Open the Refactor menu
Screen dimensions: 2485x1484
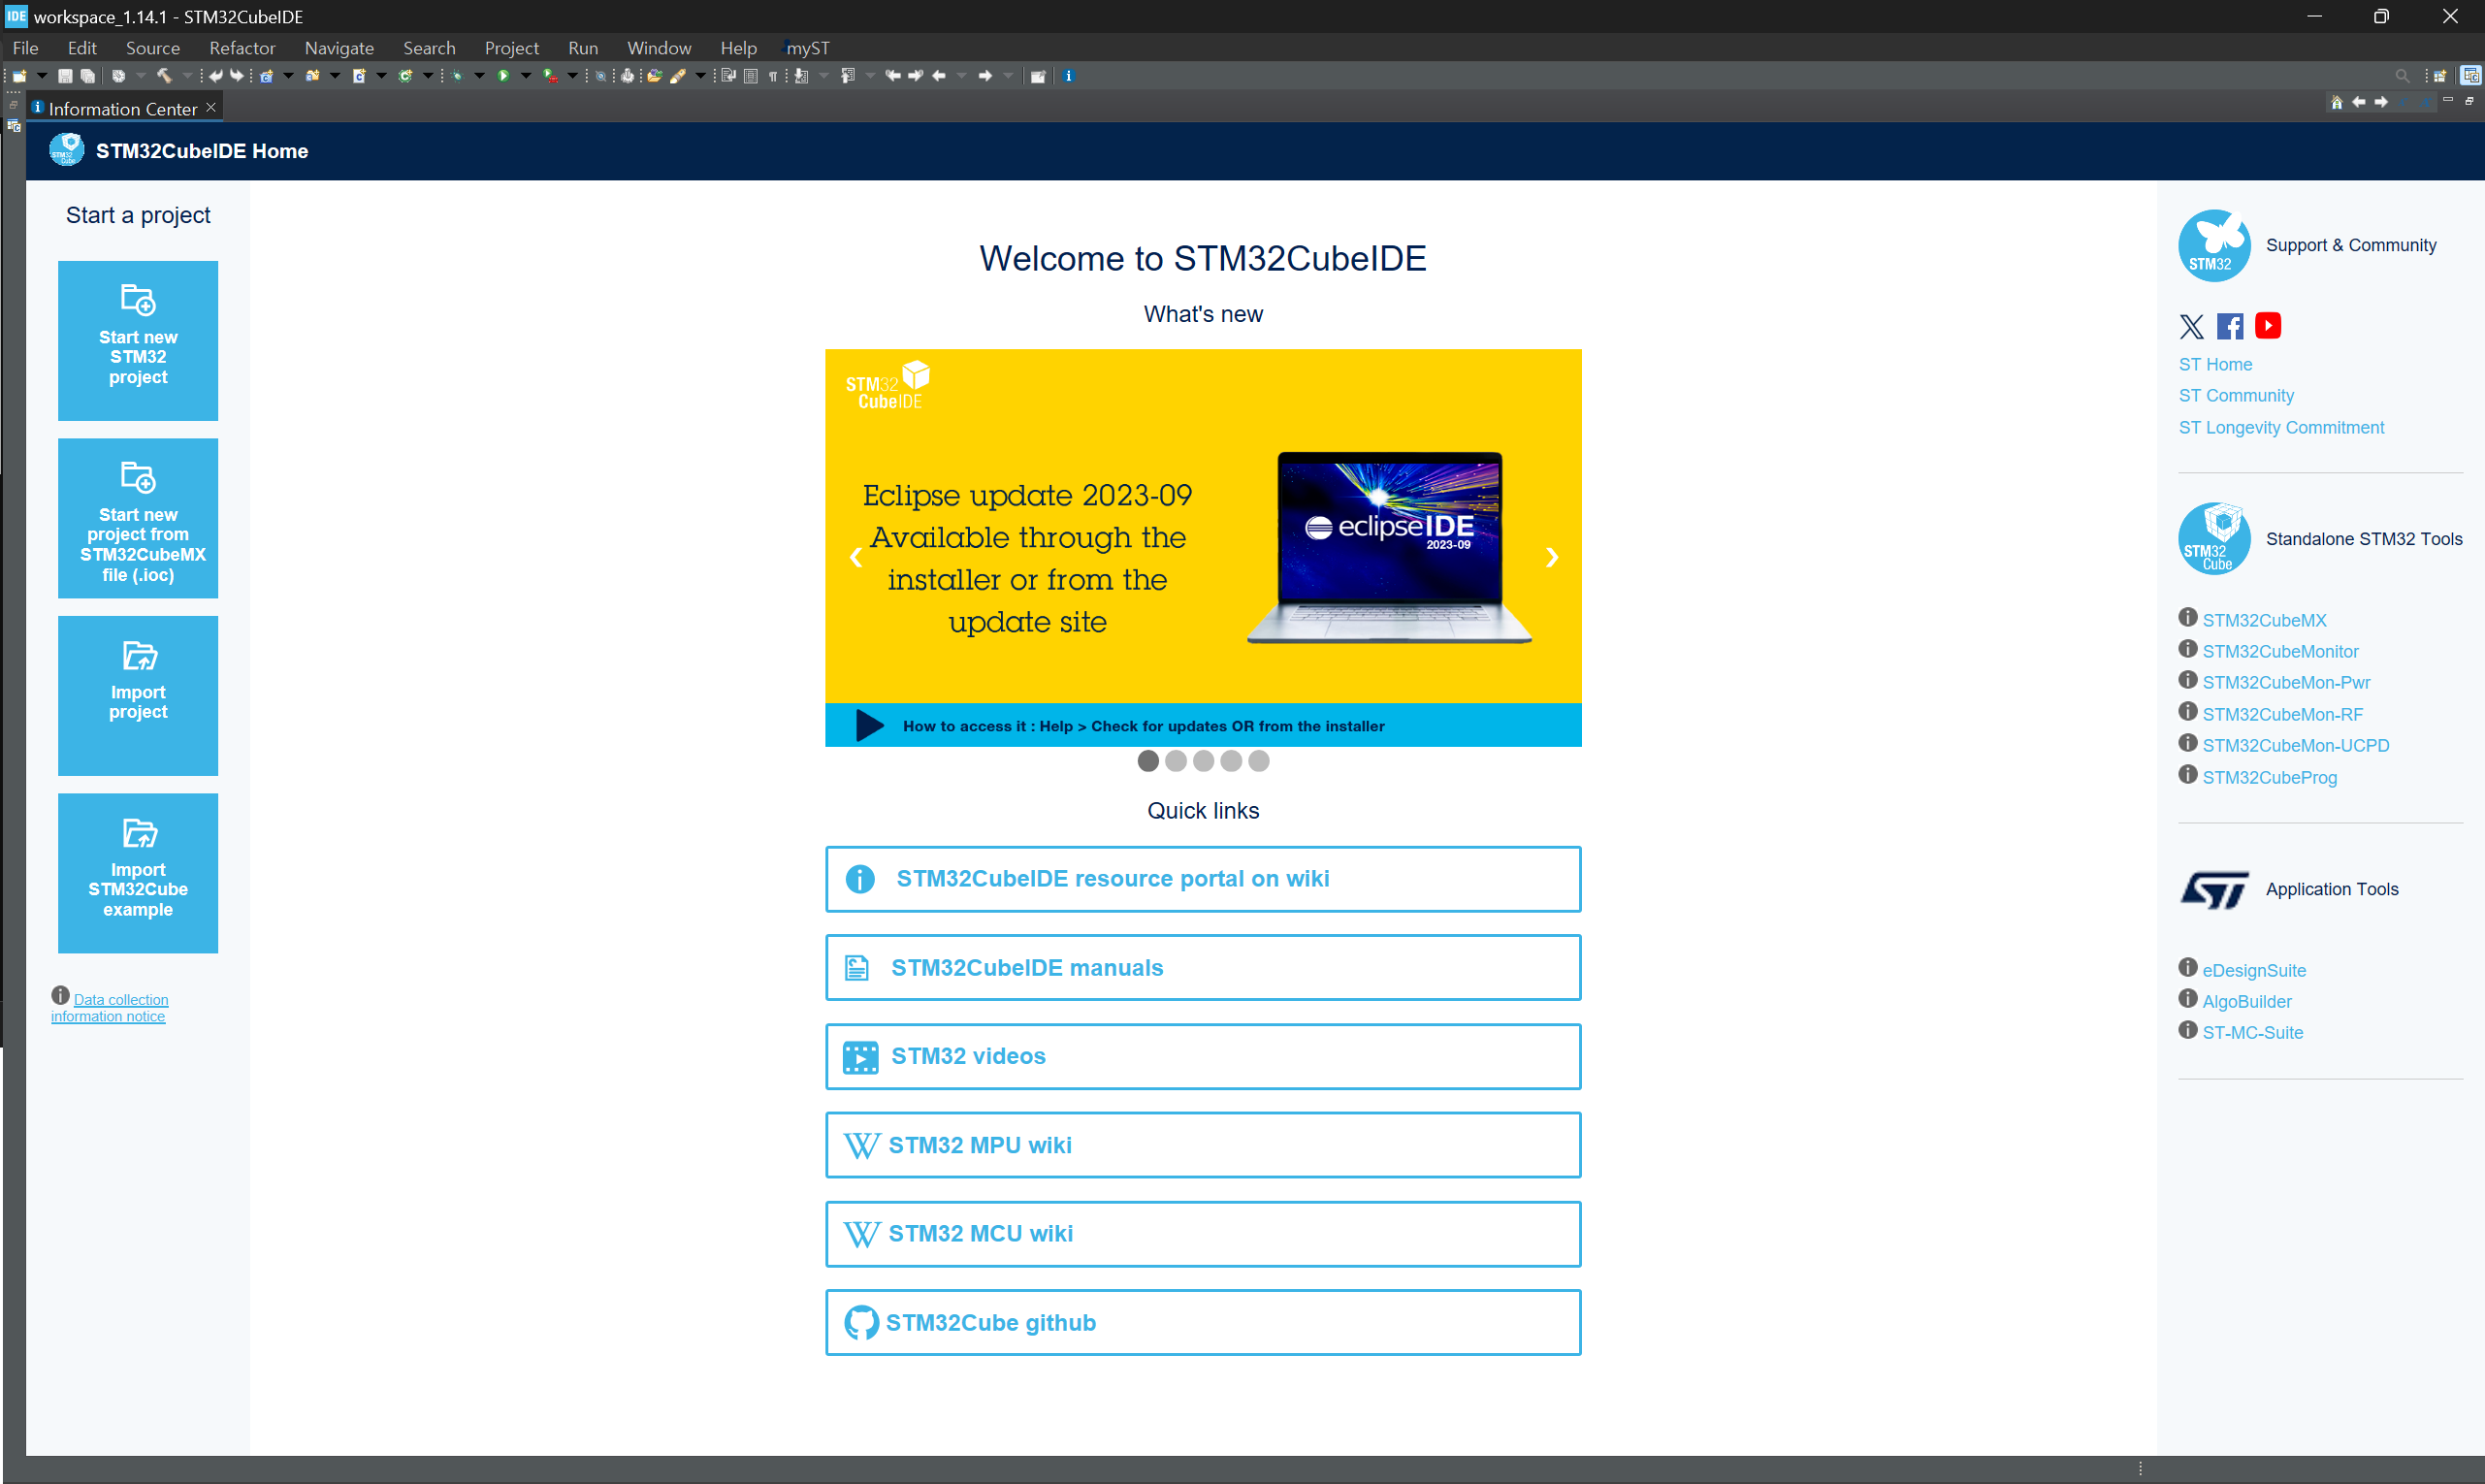point(242,48)
